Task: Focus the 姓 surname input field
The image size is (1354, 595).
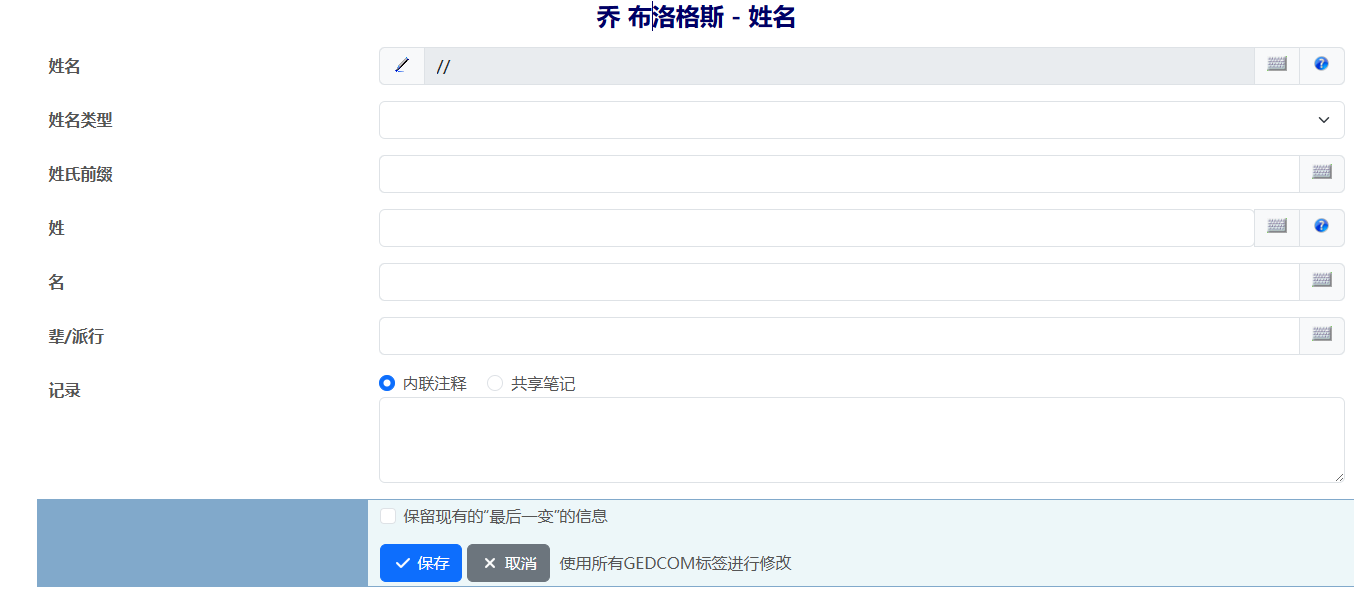Action: (x=817, y=228)
